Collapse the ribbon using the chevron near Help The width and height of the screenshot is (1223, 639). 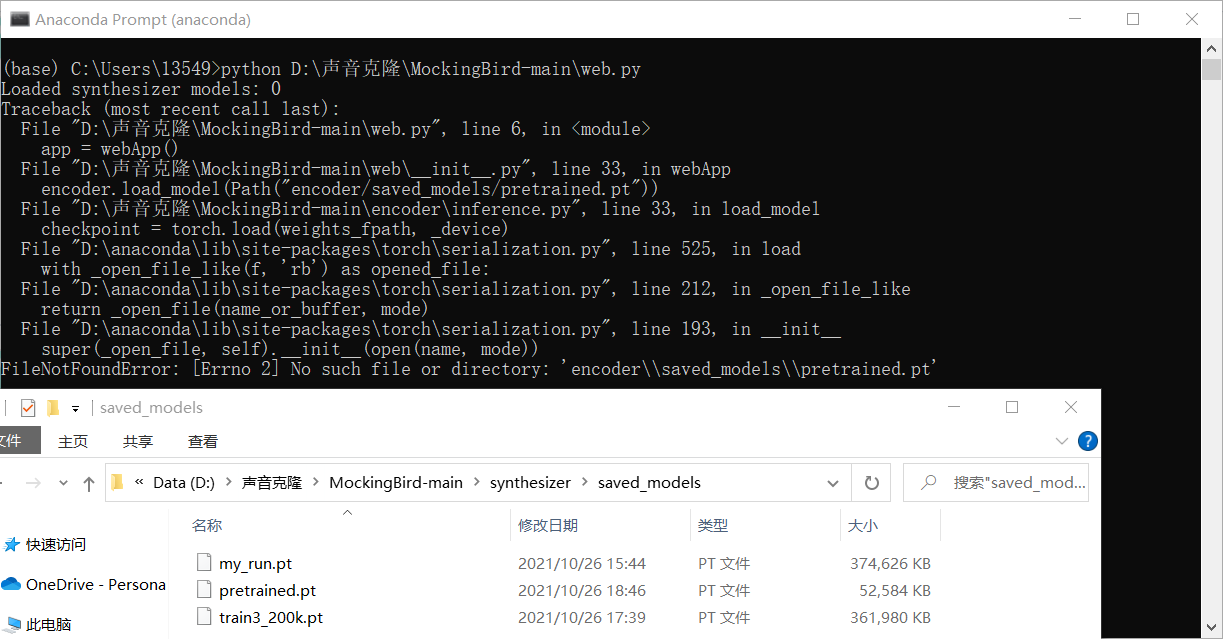click(1062, 440)
